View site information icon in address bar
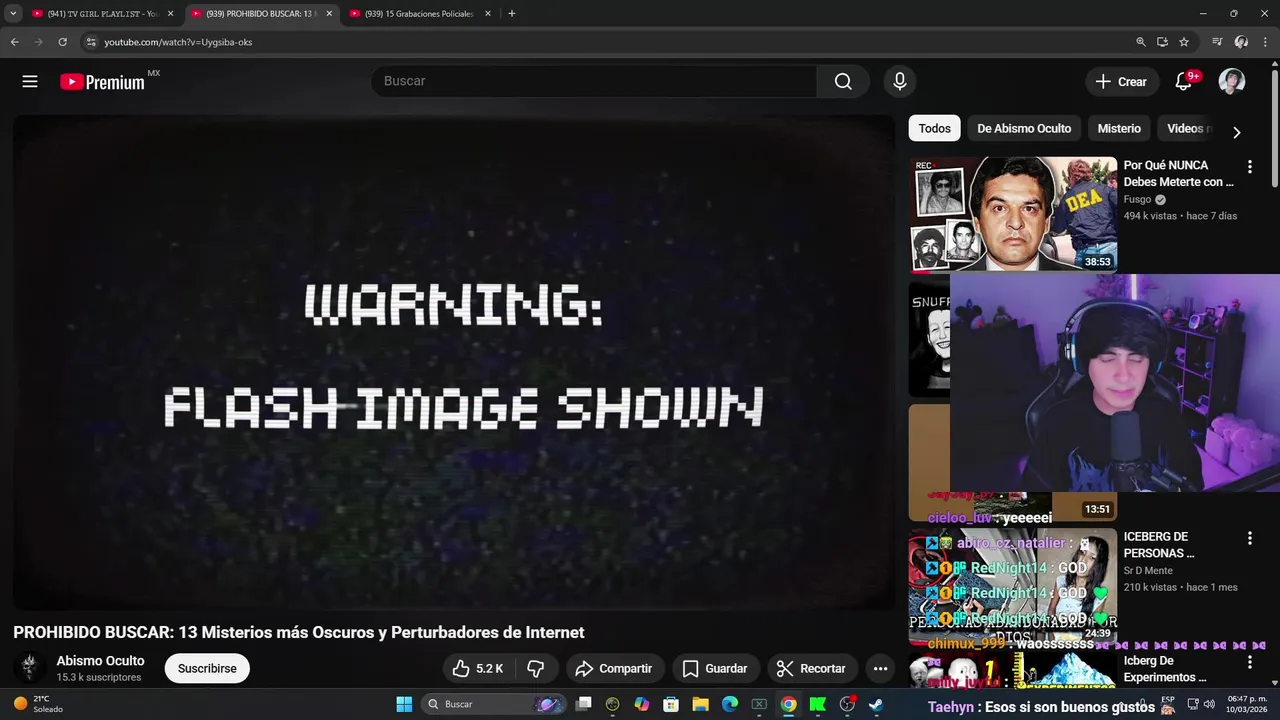The image size is (1280, 720). tap(90, 42)
